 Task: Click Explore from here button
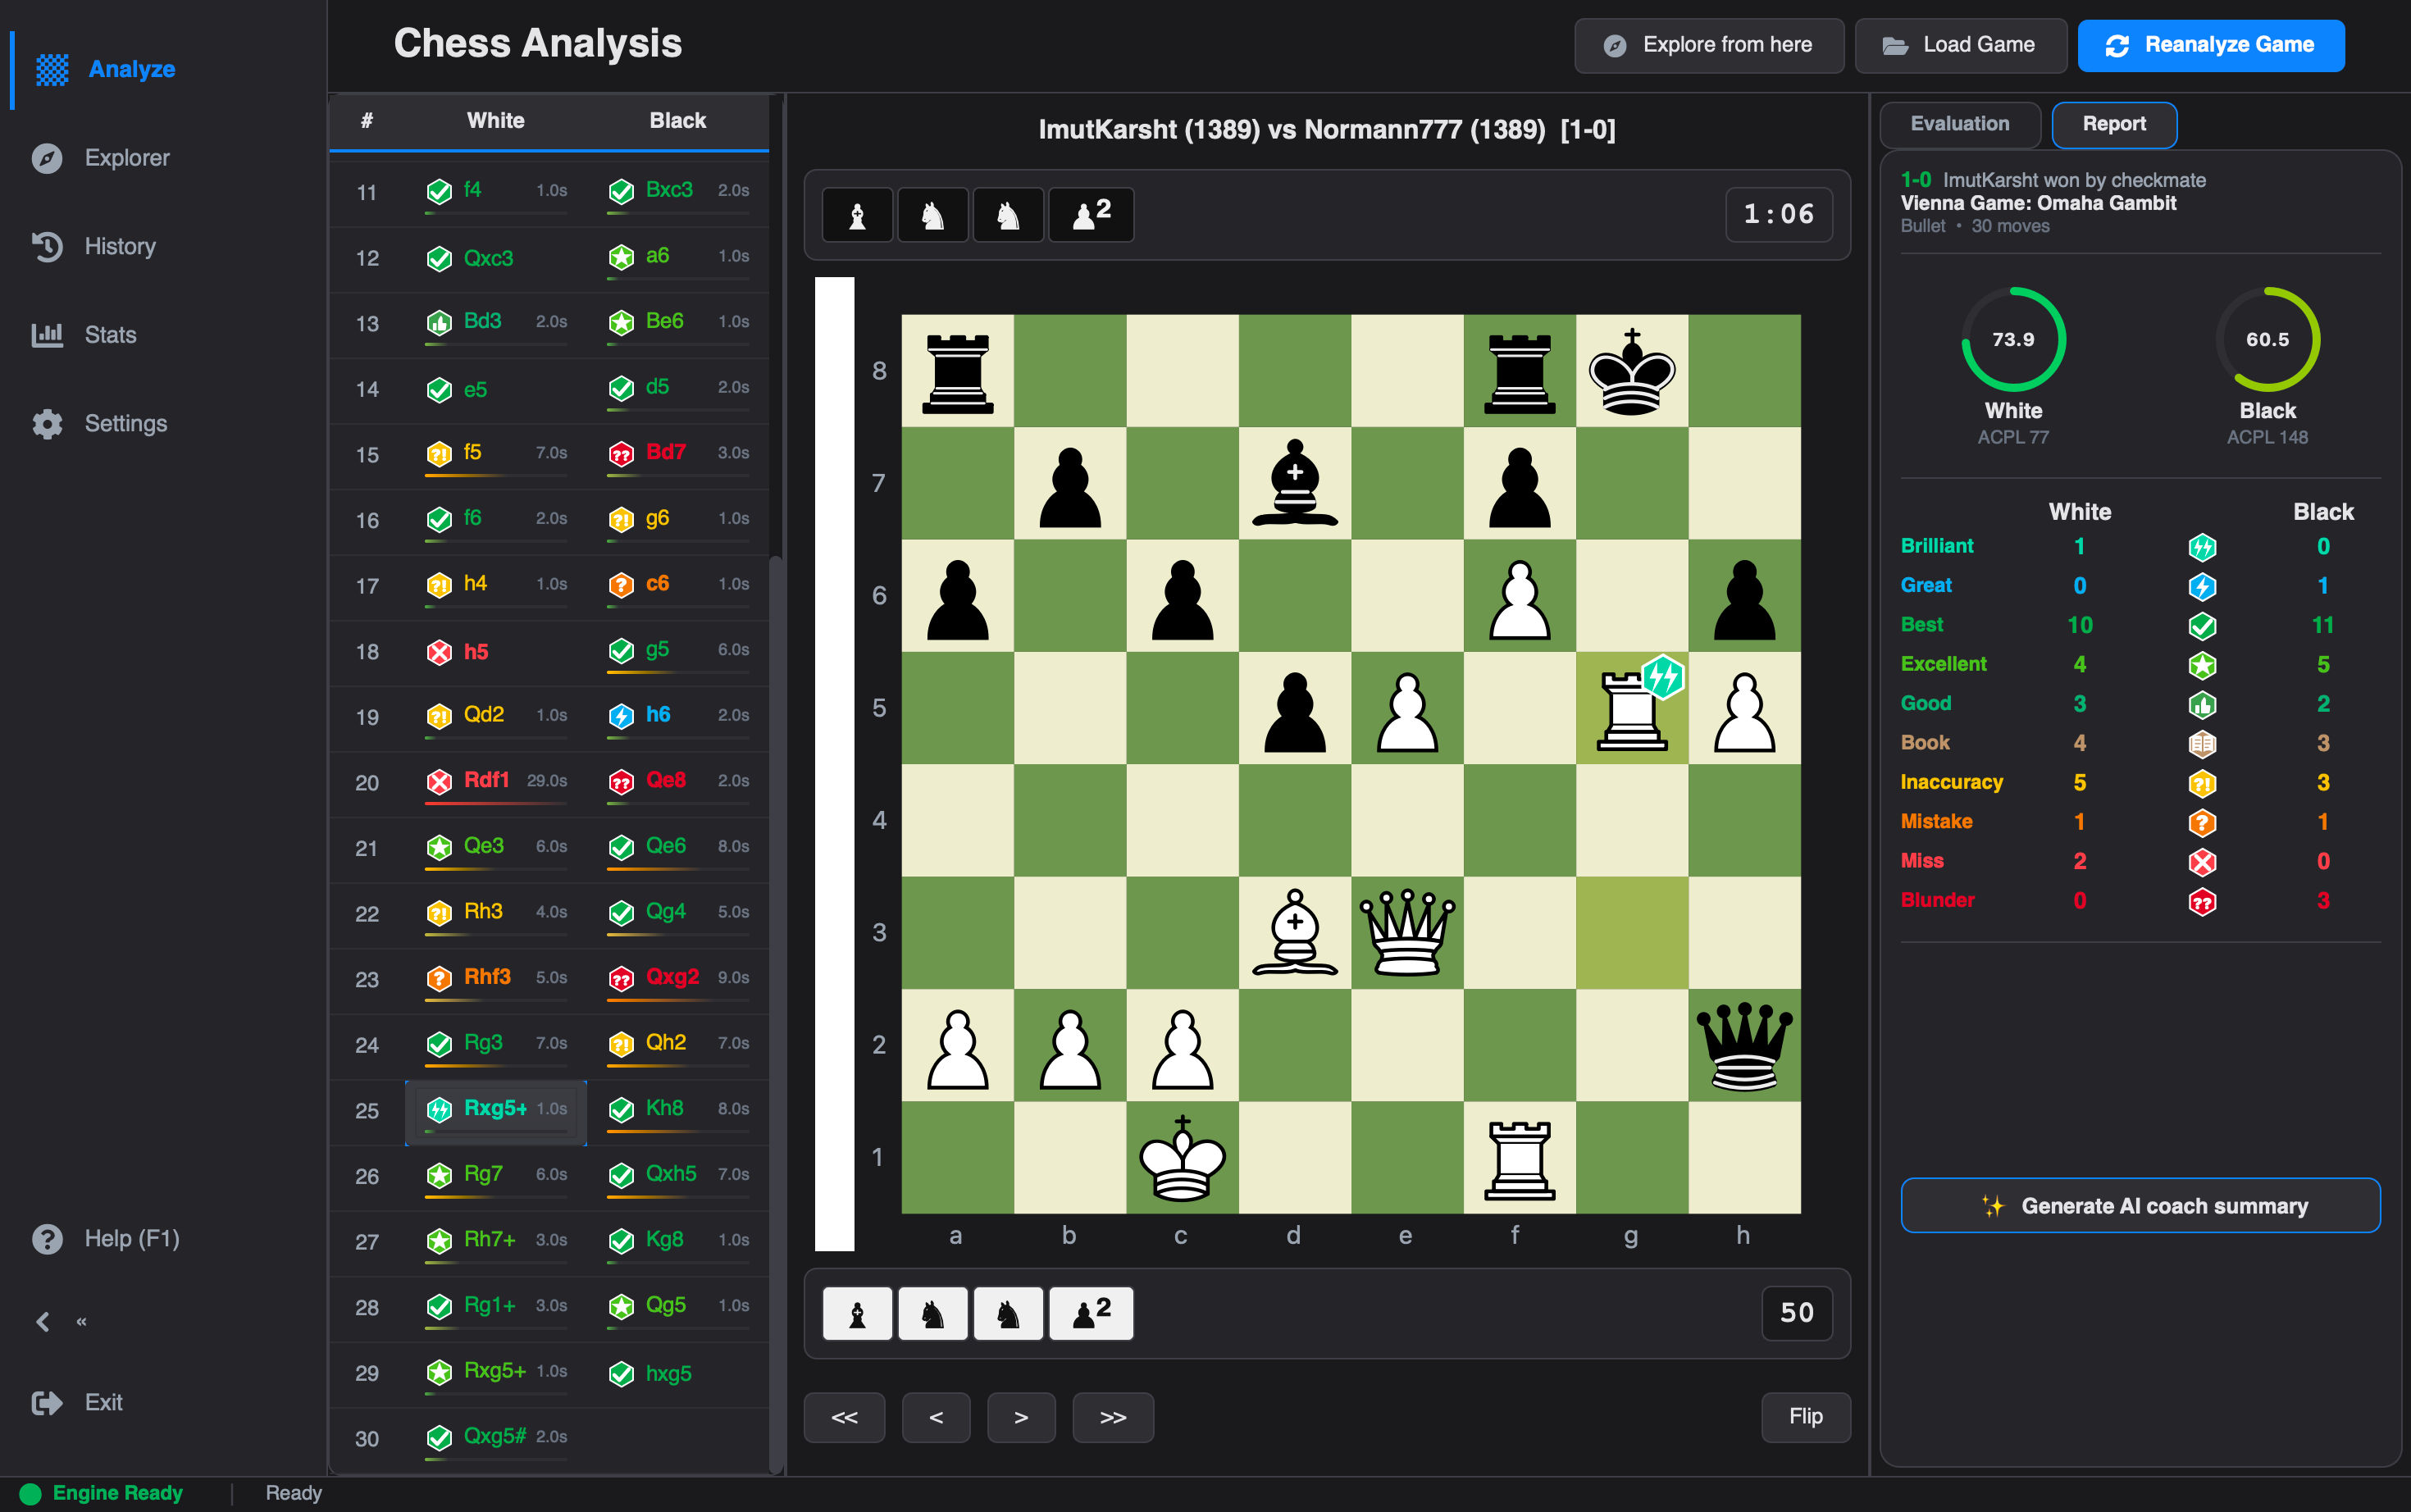1708,45
